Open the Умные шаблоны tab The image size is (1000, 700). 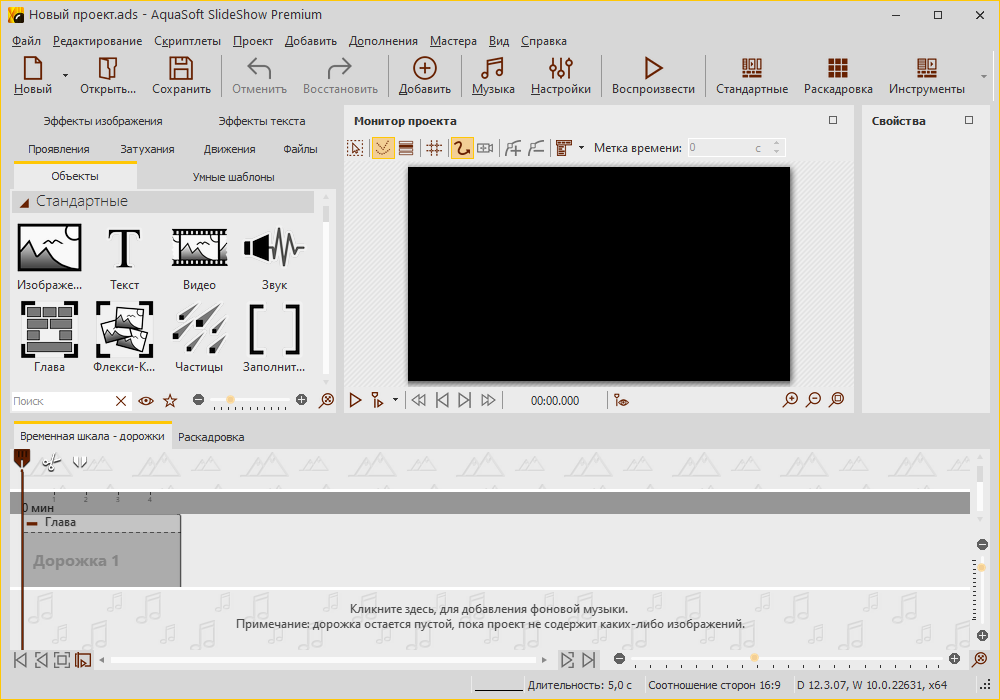[x=233, y=177]
